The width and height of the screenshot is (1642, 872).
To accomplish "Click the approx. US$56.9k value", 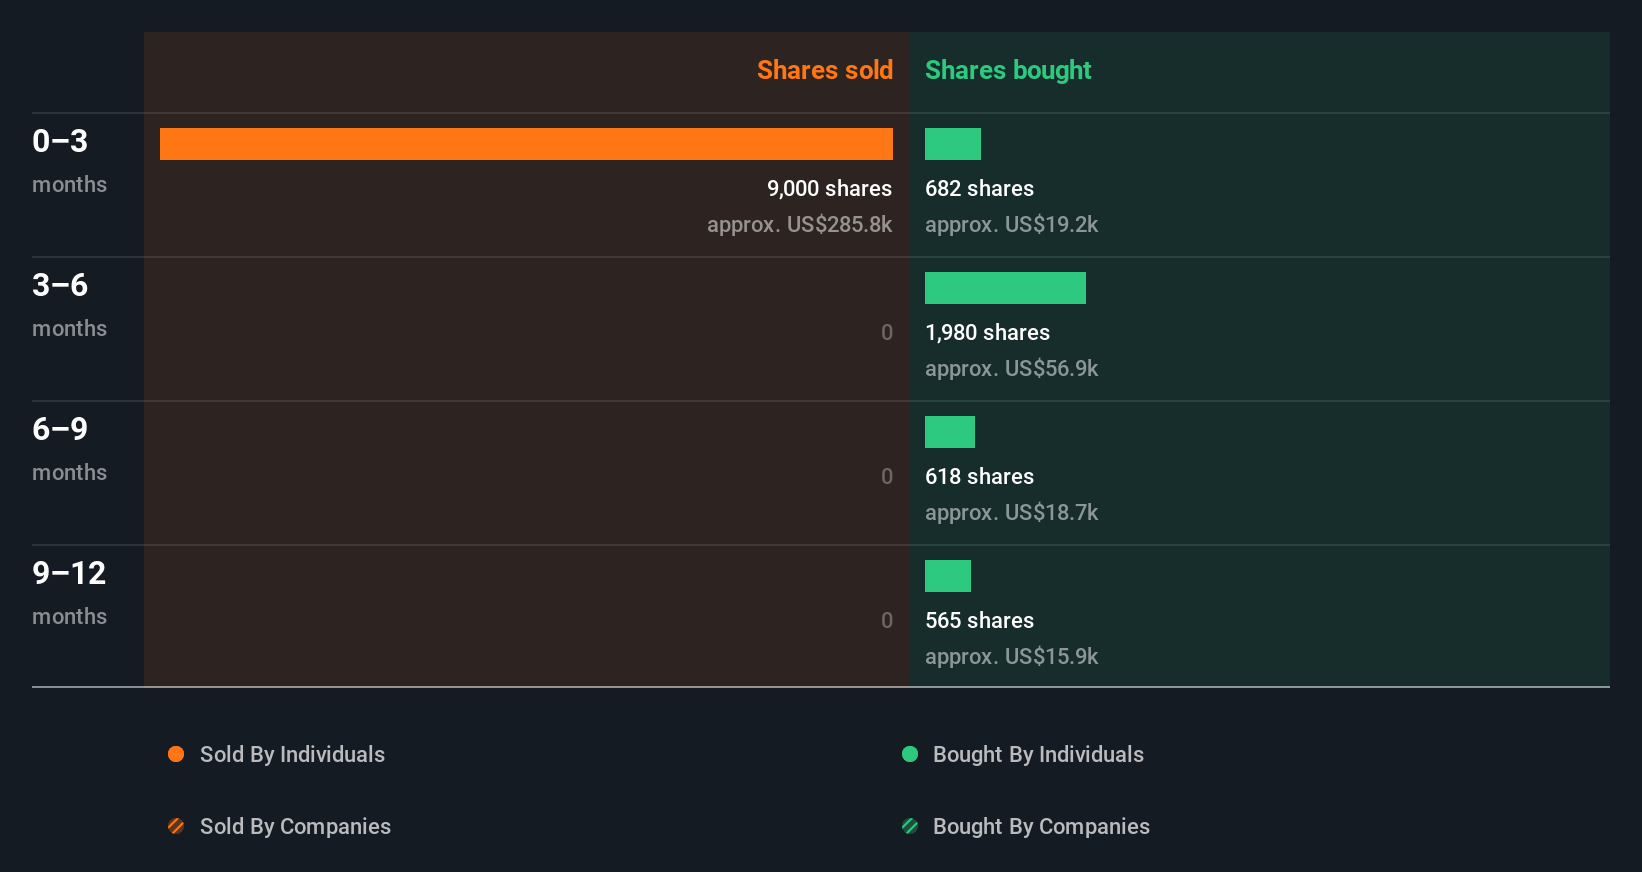I will (x=1011, y=368).
